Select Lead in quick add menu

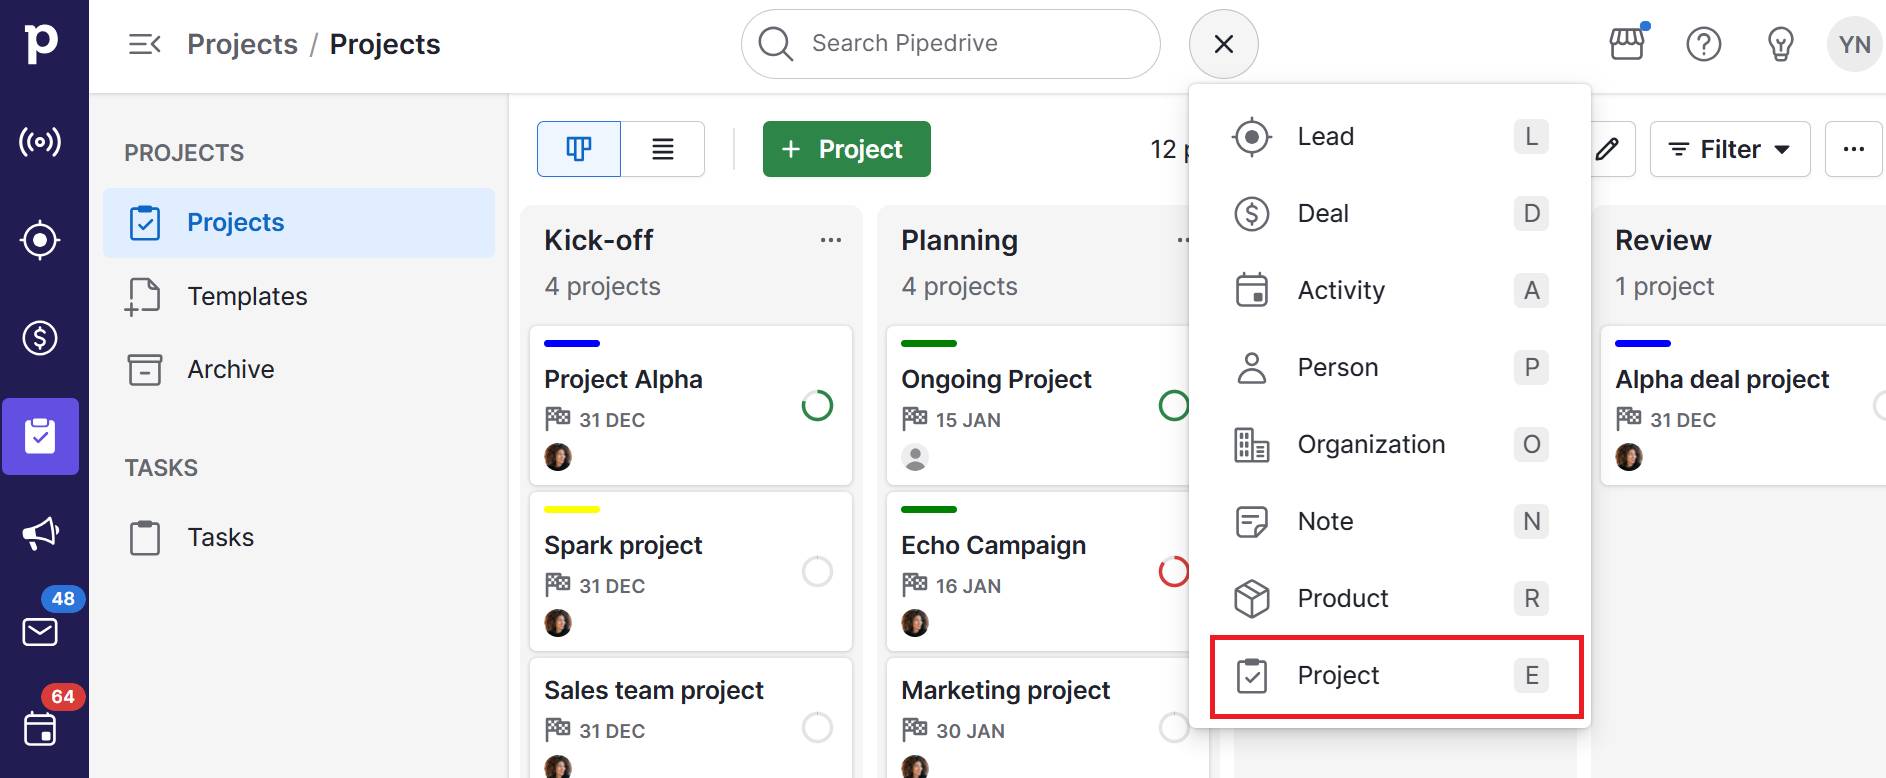[1390, 136]
